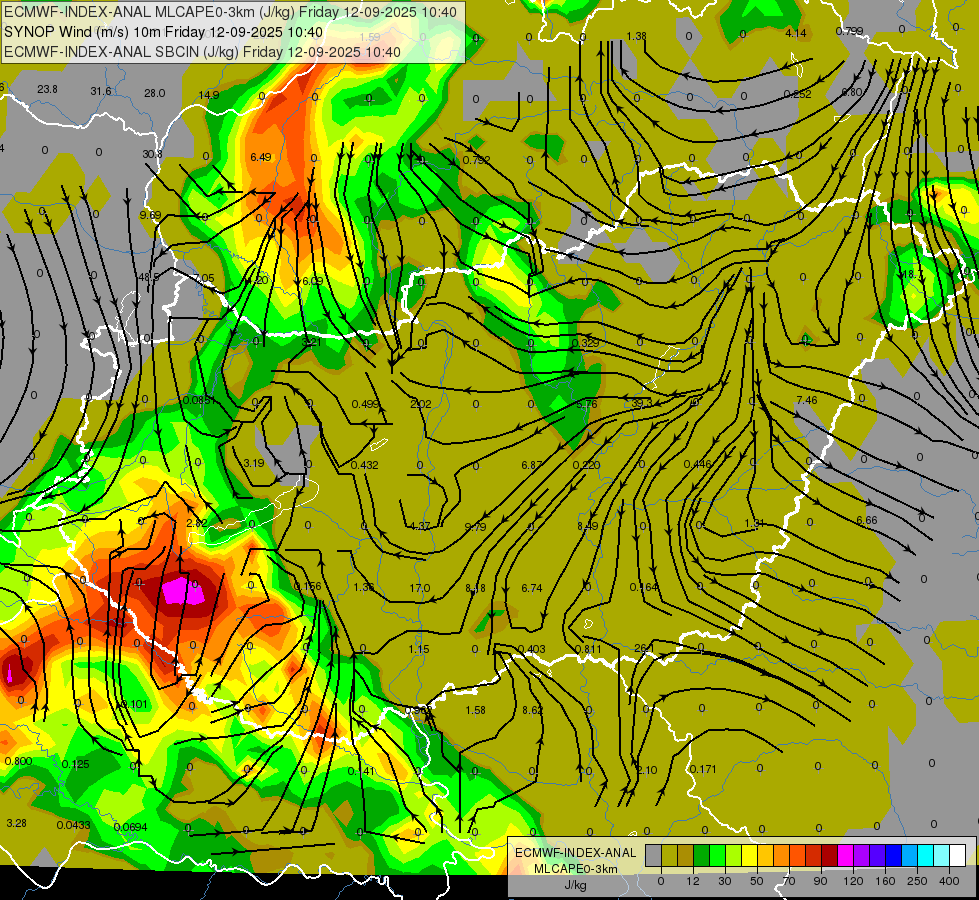
Task: Click the map value 8.62
Action: click(532, 710)
